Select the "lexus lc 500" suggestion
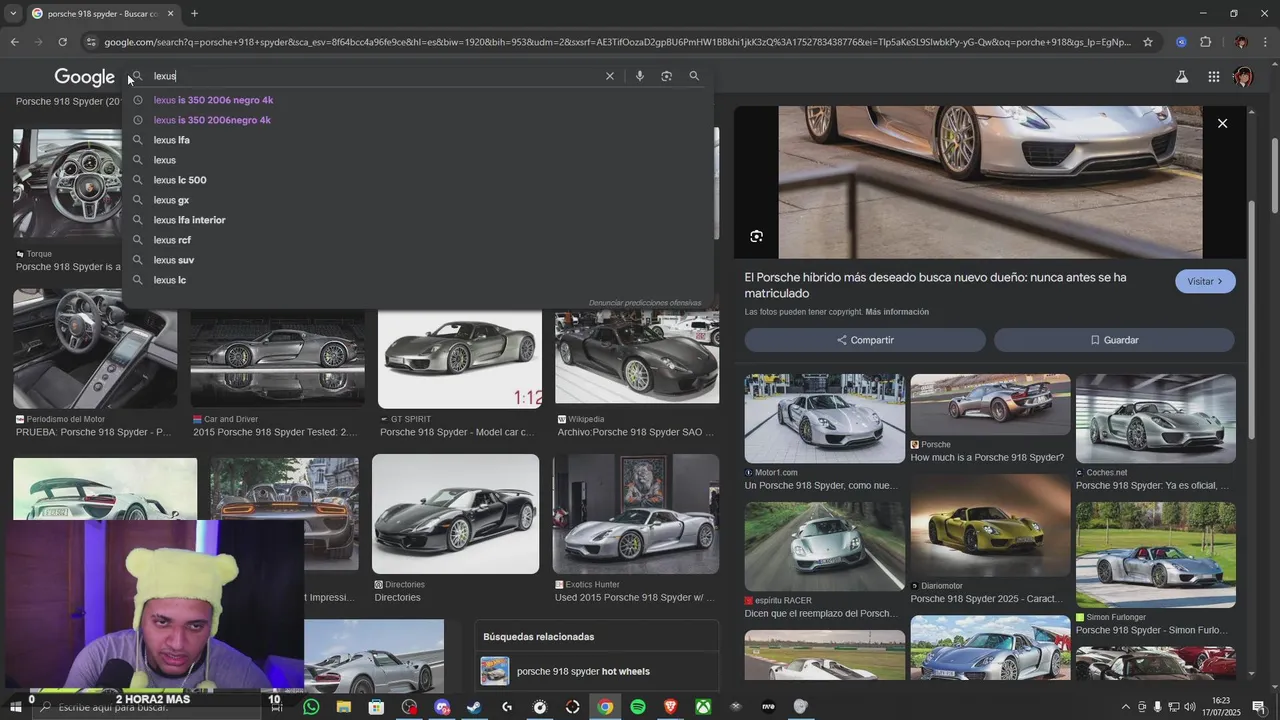Viewport: 1280px width, 720px height. click(x=180, y=180)
